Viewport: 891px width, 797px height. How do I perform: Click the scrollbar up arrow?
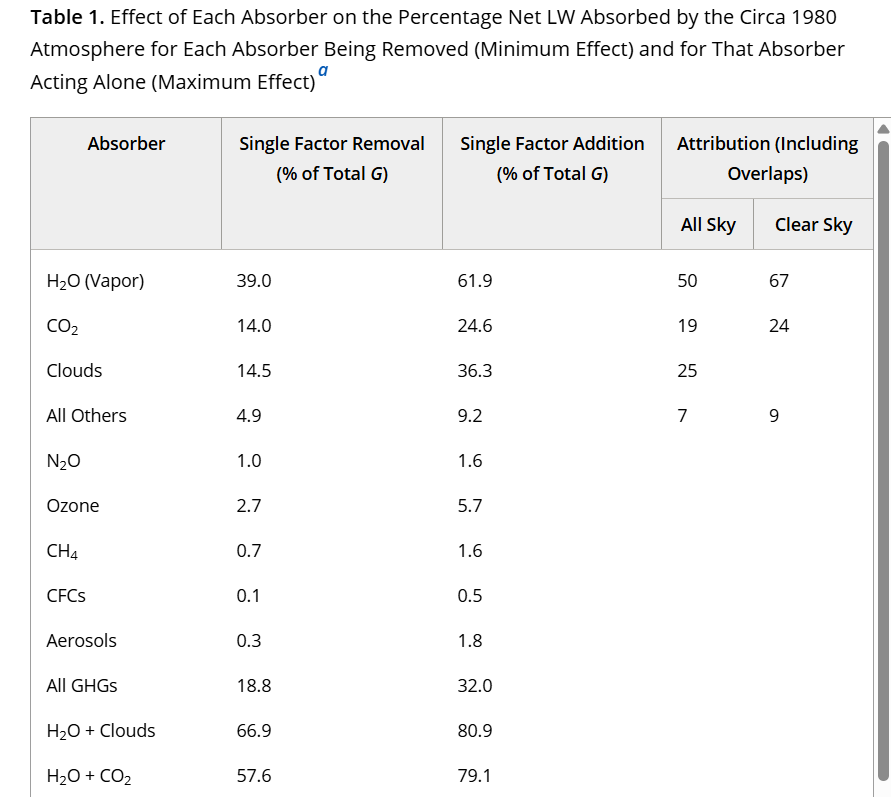tap(884, 129)
